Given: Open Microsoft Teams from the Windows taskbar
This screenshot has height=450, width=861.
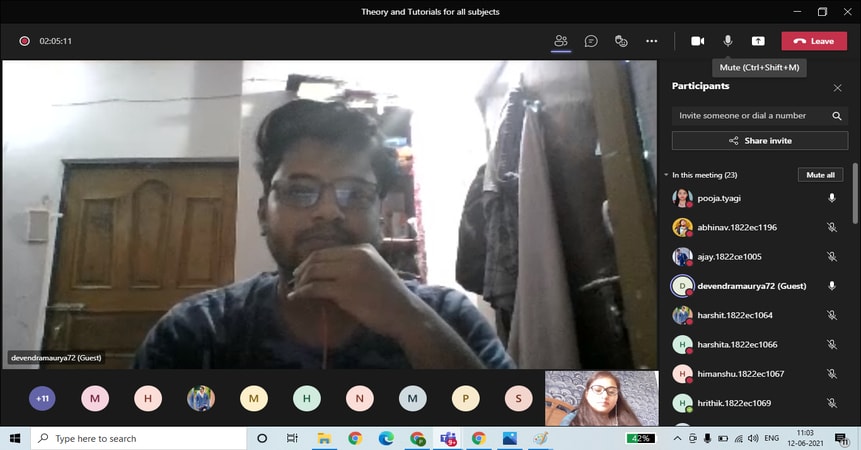Looking at the screenshot, I should click(x=448, y=438).
